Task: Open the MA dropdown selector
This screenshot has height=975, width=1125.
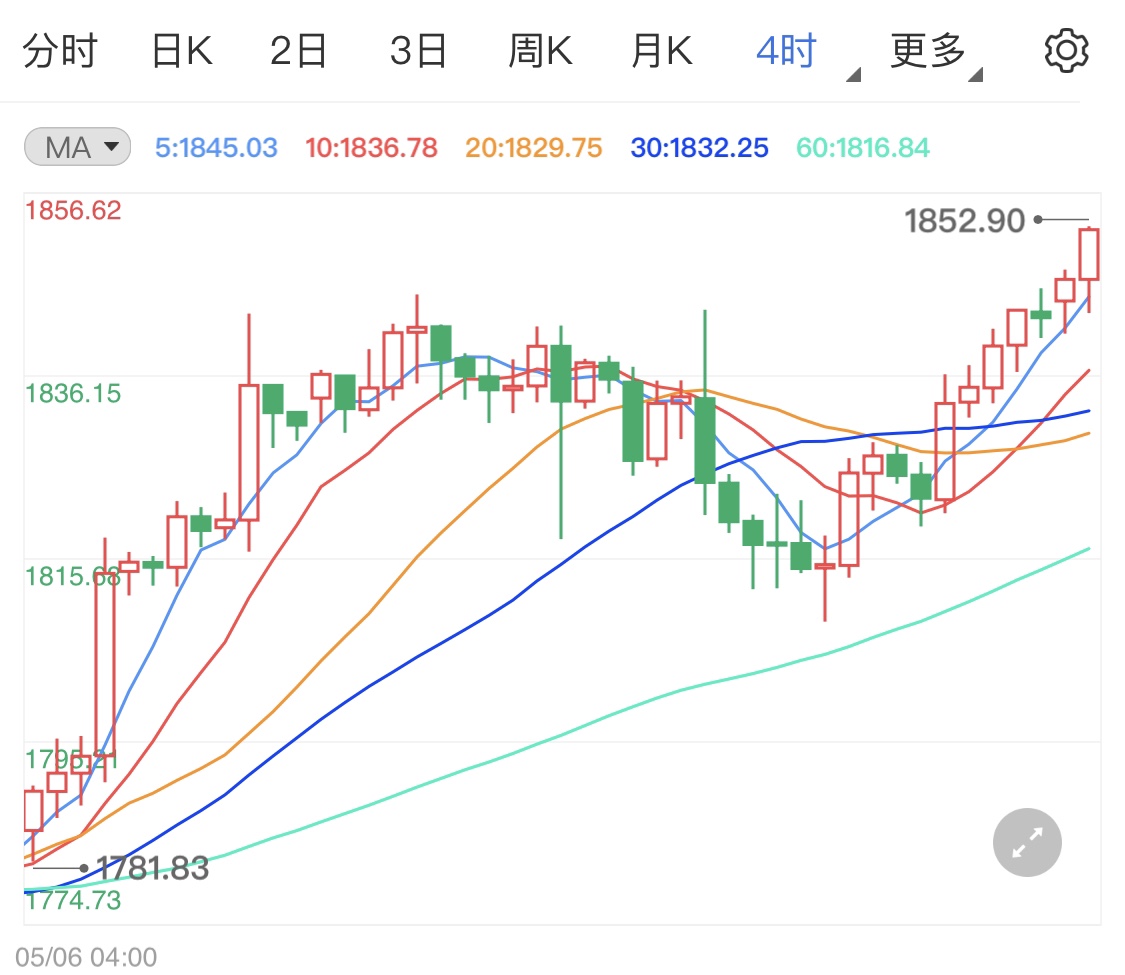Action: (76, 146)
